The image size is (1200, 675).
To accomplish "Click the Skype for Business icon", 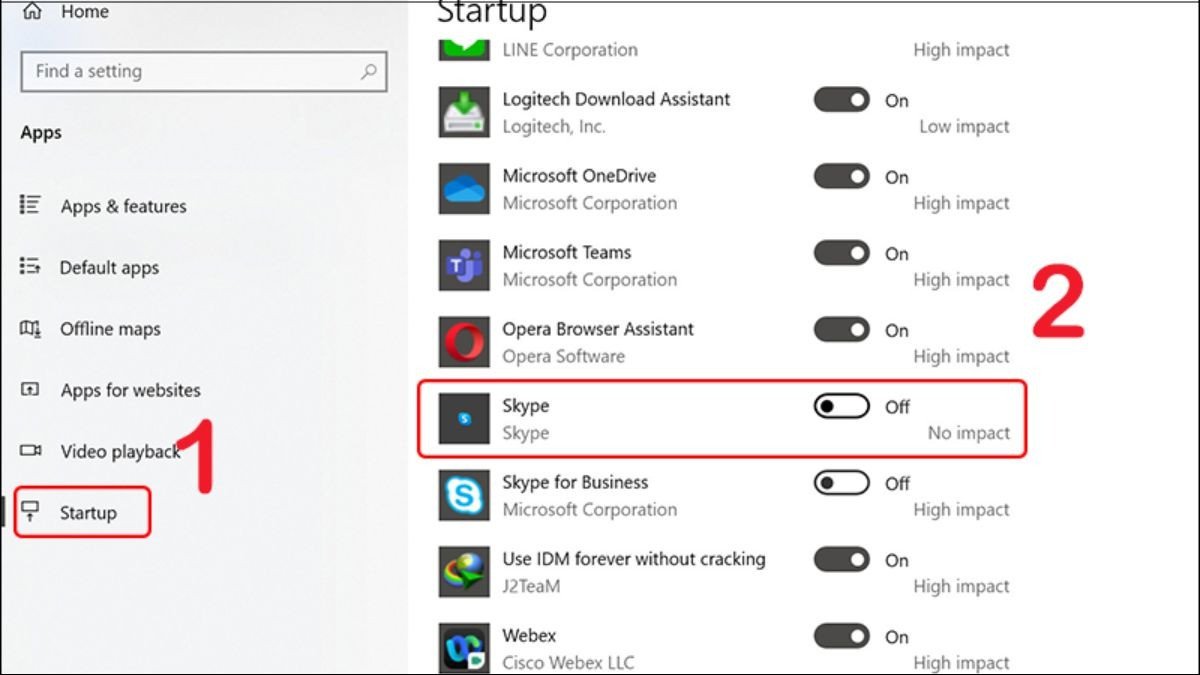I will [x=463, y=495].
